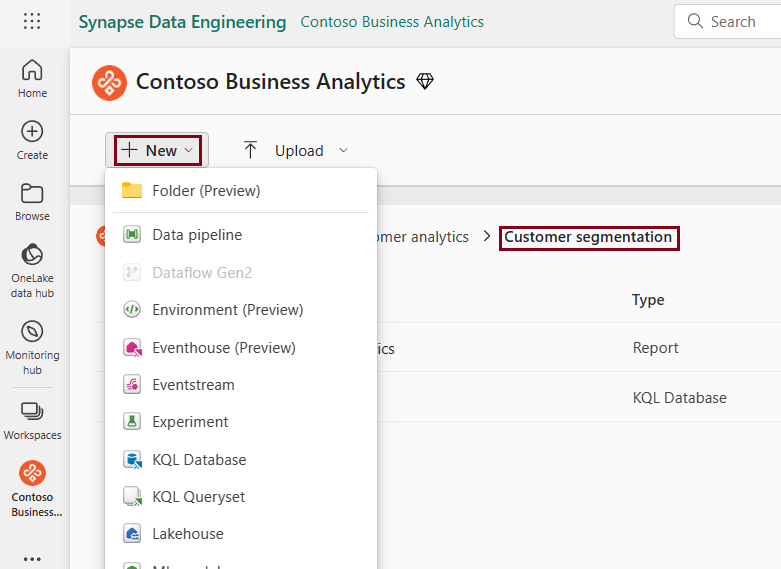This screenshot has width=781, height=569.
Task: Click the Eventhouse (Preview) icon
Action: coord(132,347)
